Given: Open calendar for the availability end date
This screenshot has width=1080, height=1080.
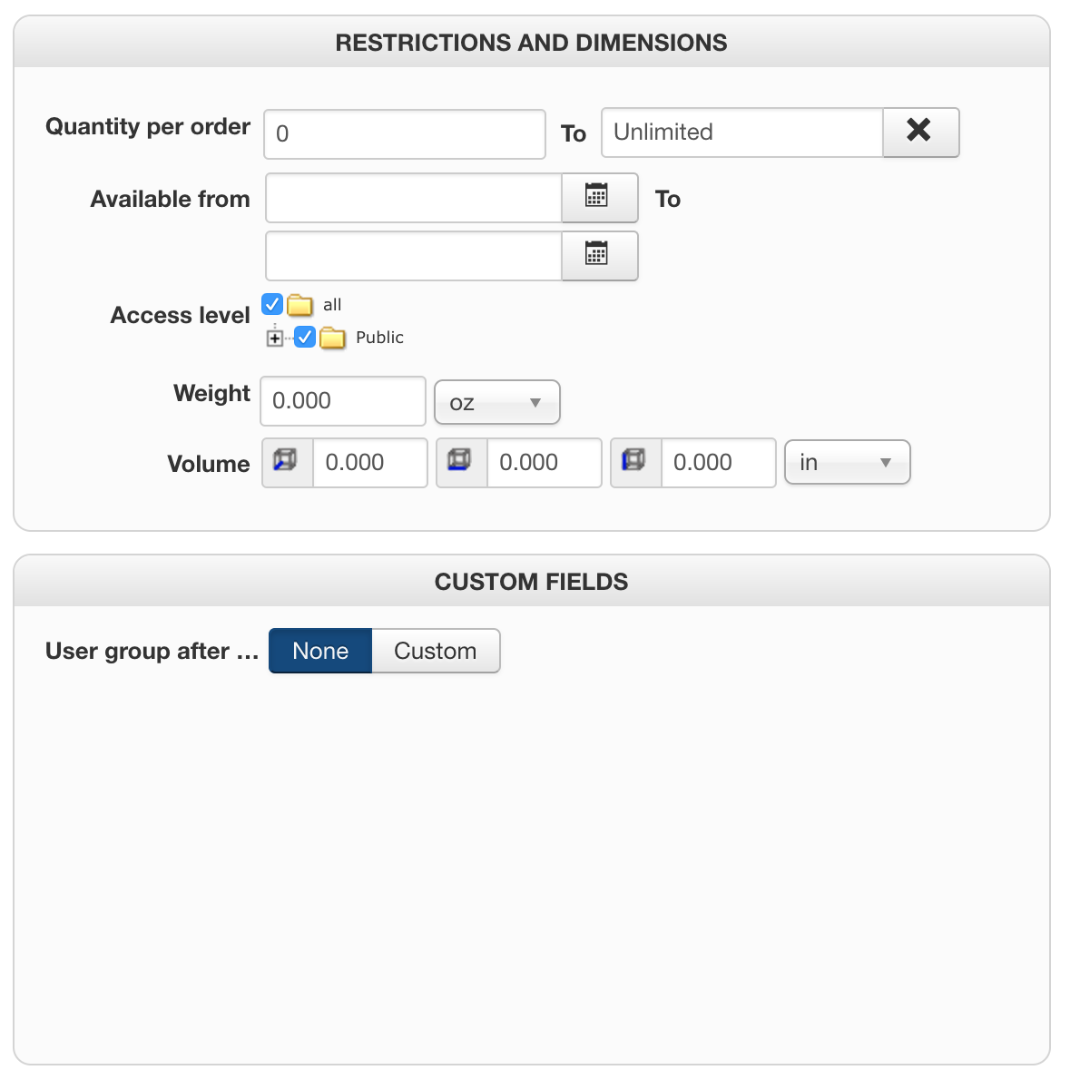Looking at the screenshot, I should point(598,256).
